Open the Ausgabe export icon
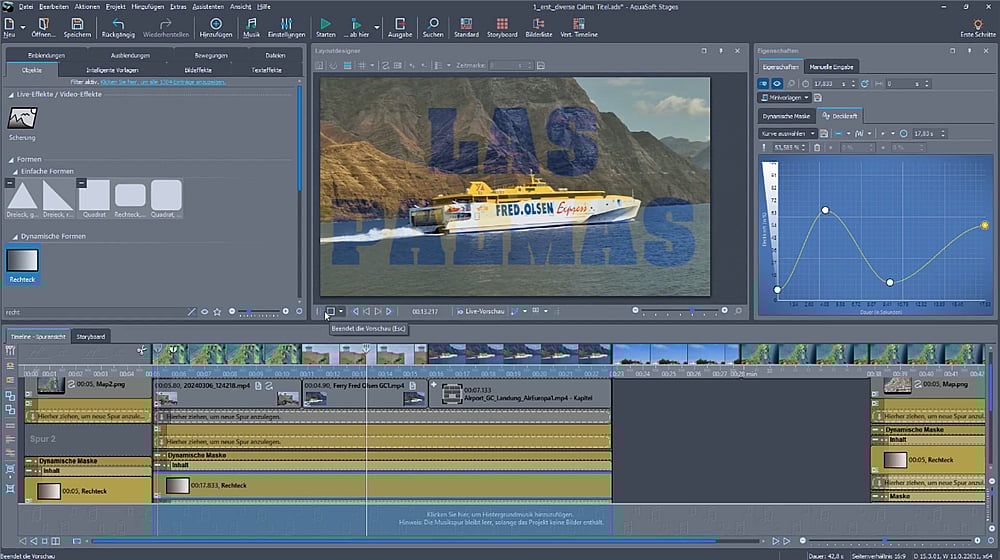Viewport: 1000px width, 560px height. point(400,24)
